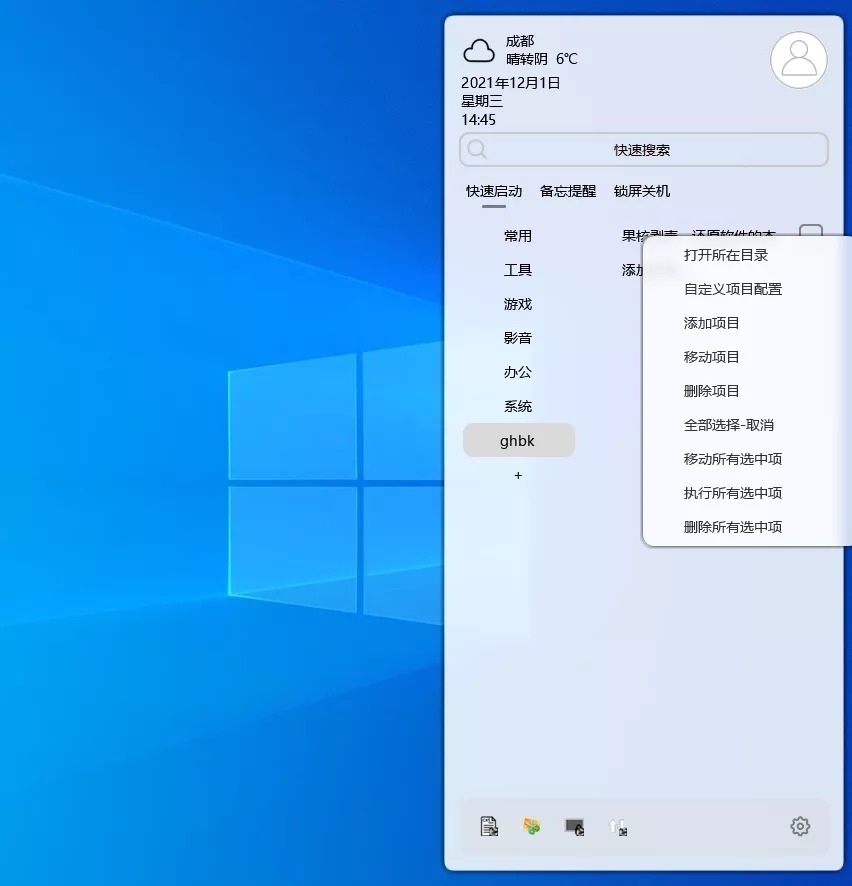Launch the colorful orange-green icon in bottom bar

[532, 826]
